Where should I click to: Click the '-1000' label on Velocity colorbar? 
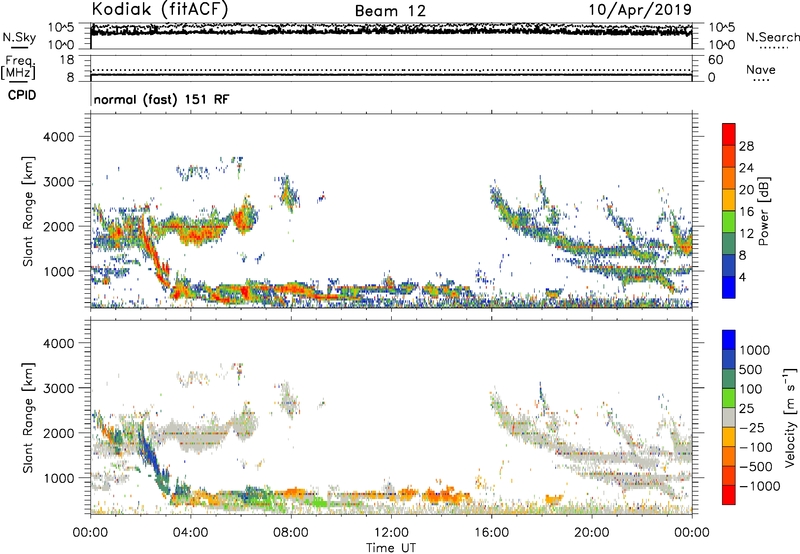point(759,486)
